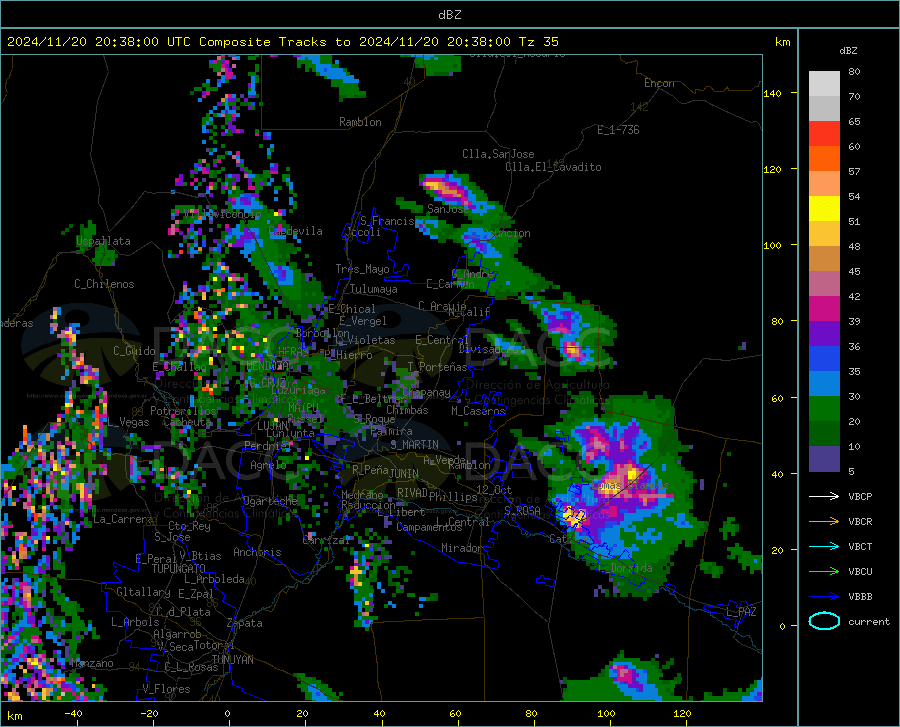Click the S_MARTIN place label
This screenshot has width=900, height=727.
click(414, 445)
